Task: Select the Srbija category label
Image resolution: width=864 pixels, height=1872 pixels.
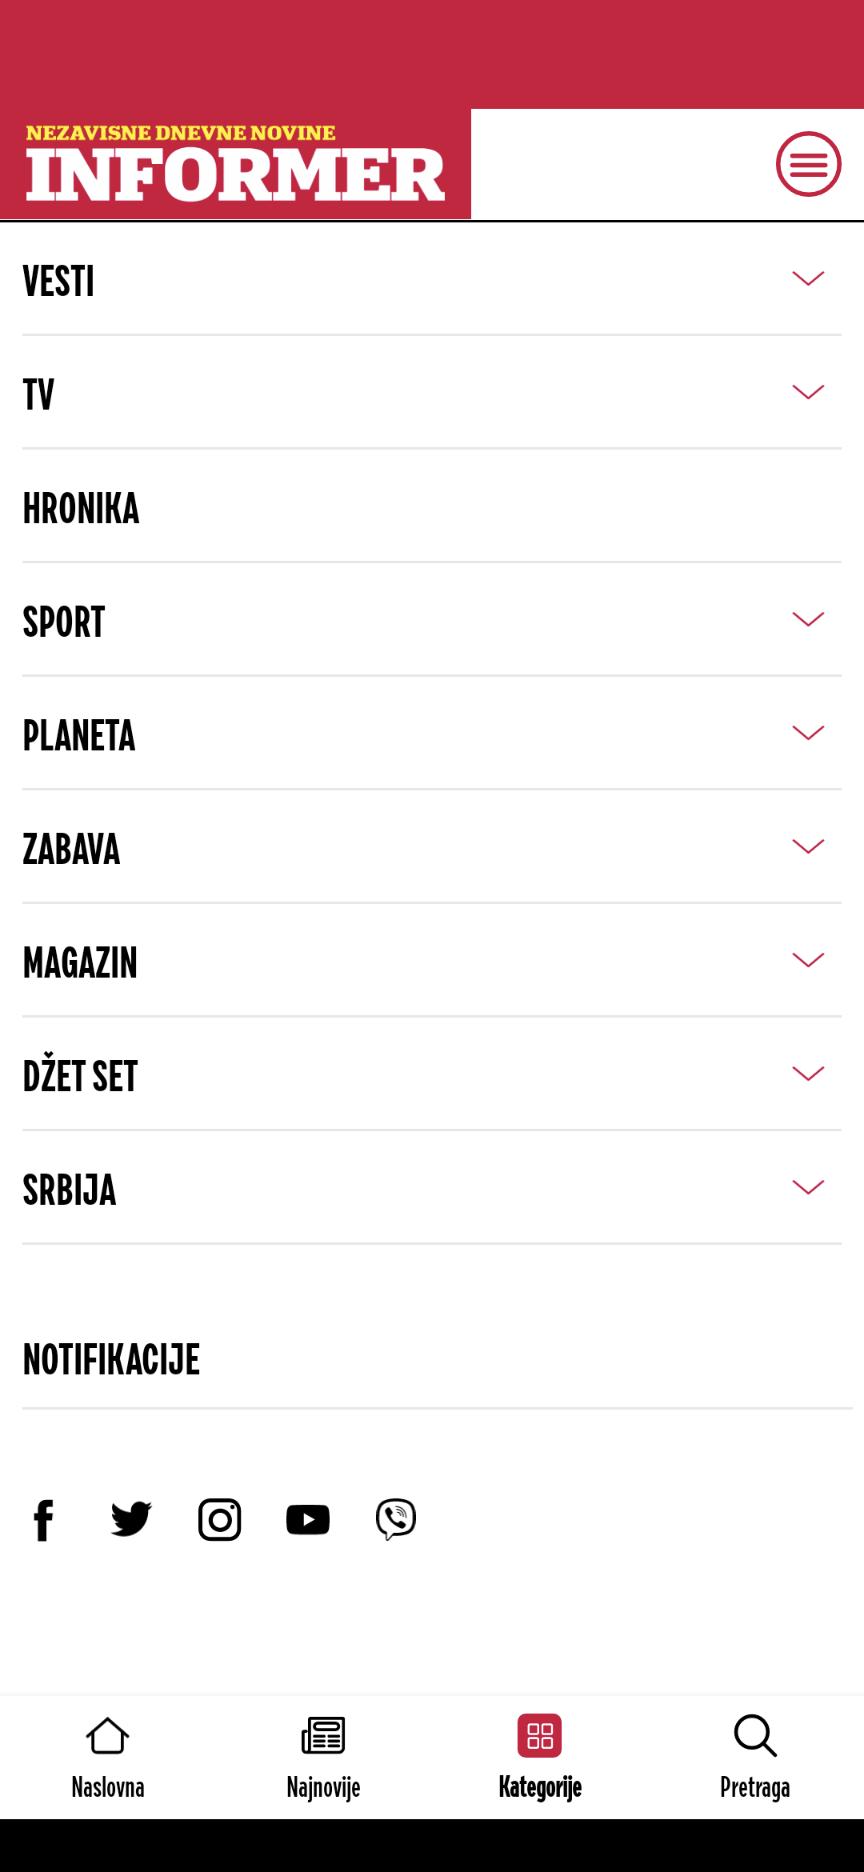Action: click(70, 1190)
